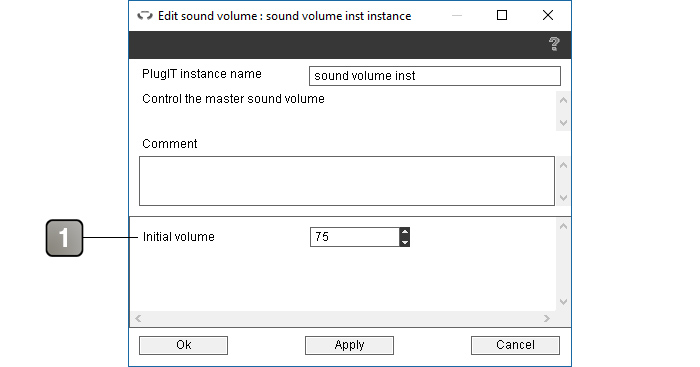Close the Edit sound volume dialog

(x=548, y=16)
